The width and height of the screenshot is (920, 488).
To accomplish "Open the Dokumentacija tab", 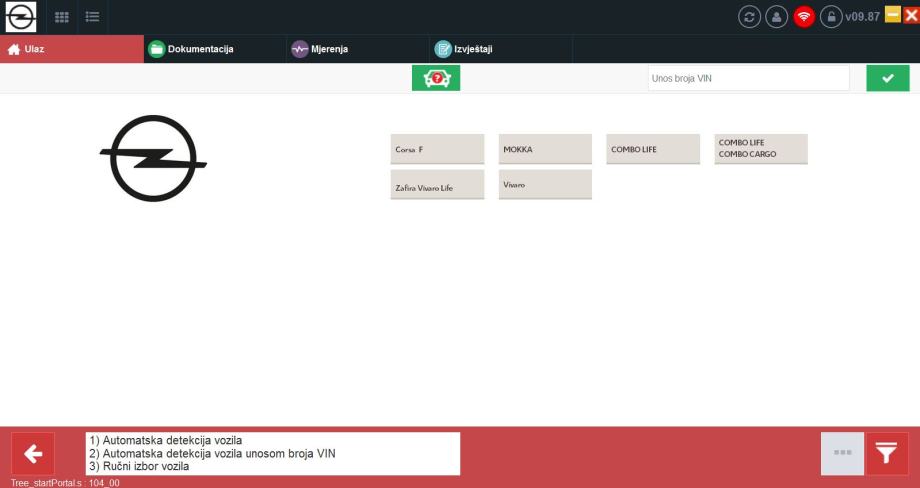I will 215,49.
